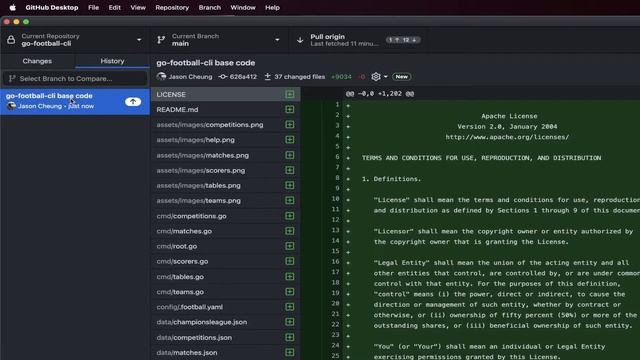
Task: Click added-file icon beside tables.go
Action: coord(290,277)
